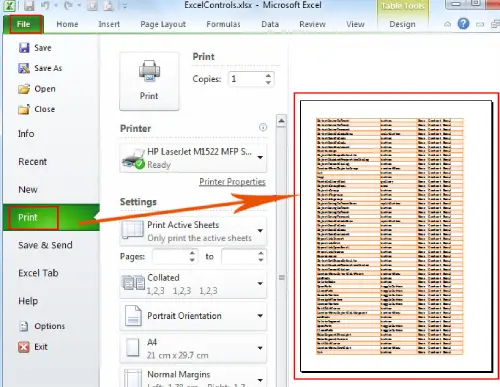
Task: Click the Portrait Orientation page icon
Action: coord(133,315)
